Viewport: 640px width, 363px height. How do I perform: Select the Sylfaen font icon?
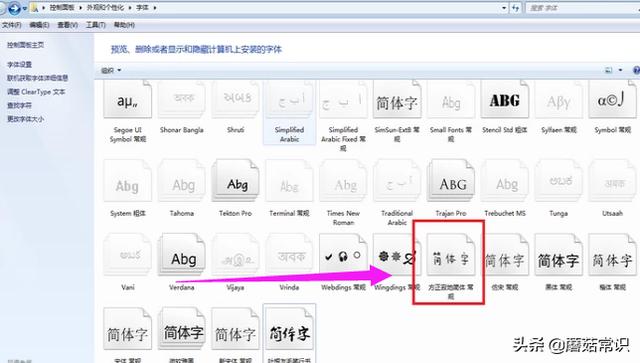pyautogui.click(x=559, y=100)
